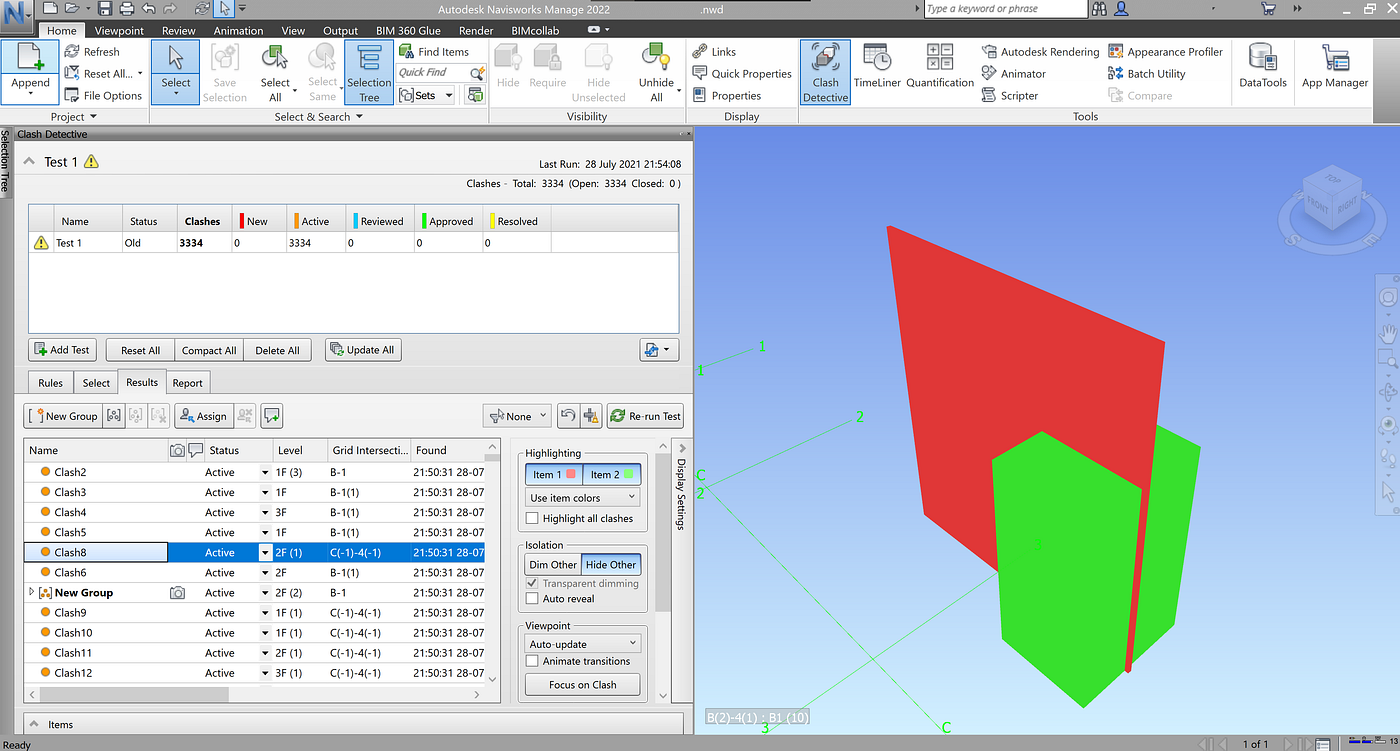The height and width of the screenshot is (751, 1400).
Task: Open the Use item colors dropdown
Action: tap(583, 497)
